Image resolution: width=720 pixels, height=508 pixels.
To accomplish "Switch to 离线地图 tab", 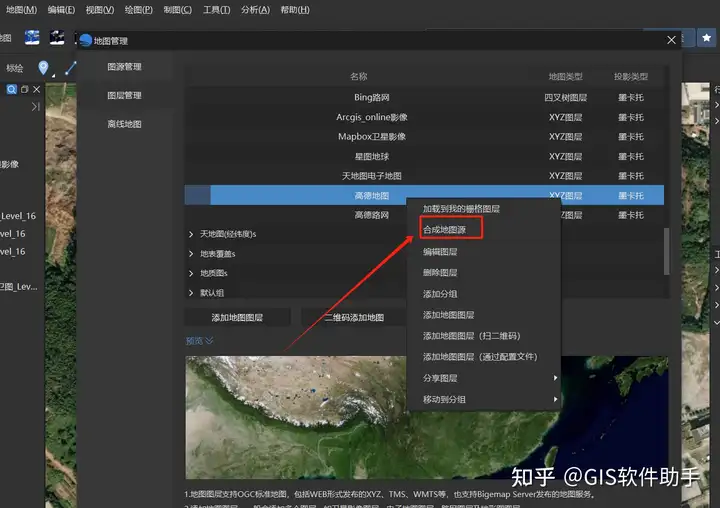I will click(x=124, y=124).
